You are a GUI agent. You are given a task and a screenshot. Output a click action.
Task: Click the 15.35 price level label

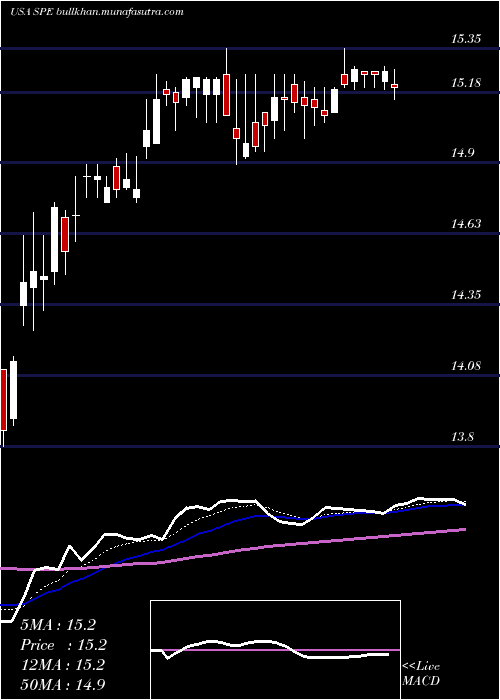point(466,39)
